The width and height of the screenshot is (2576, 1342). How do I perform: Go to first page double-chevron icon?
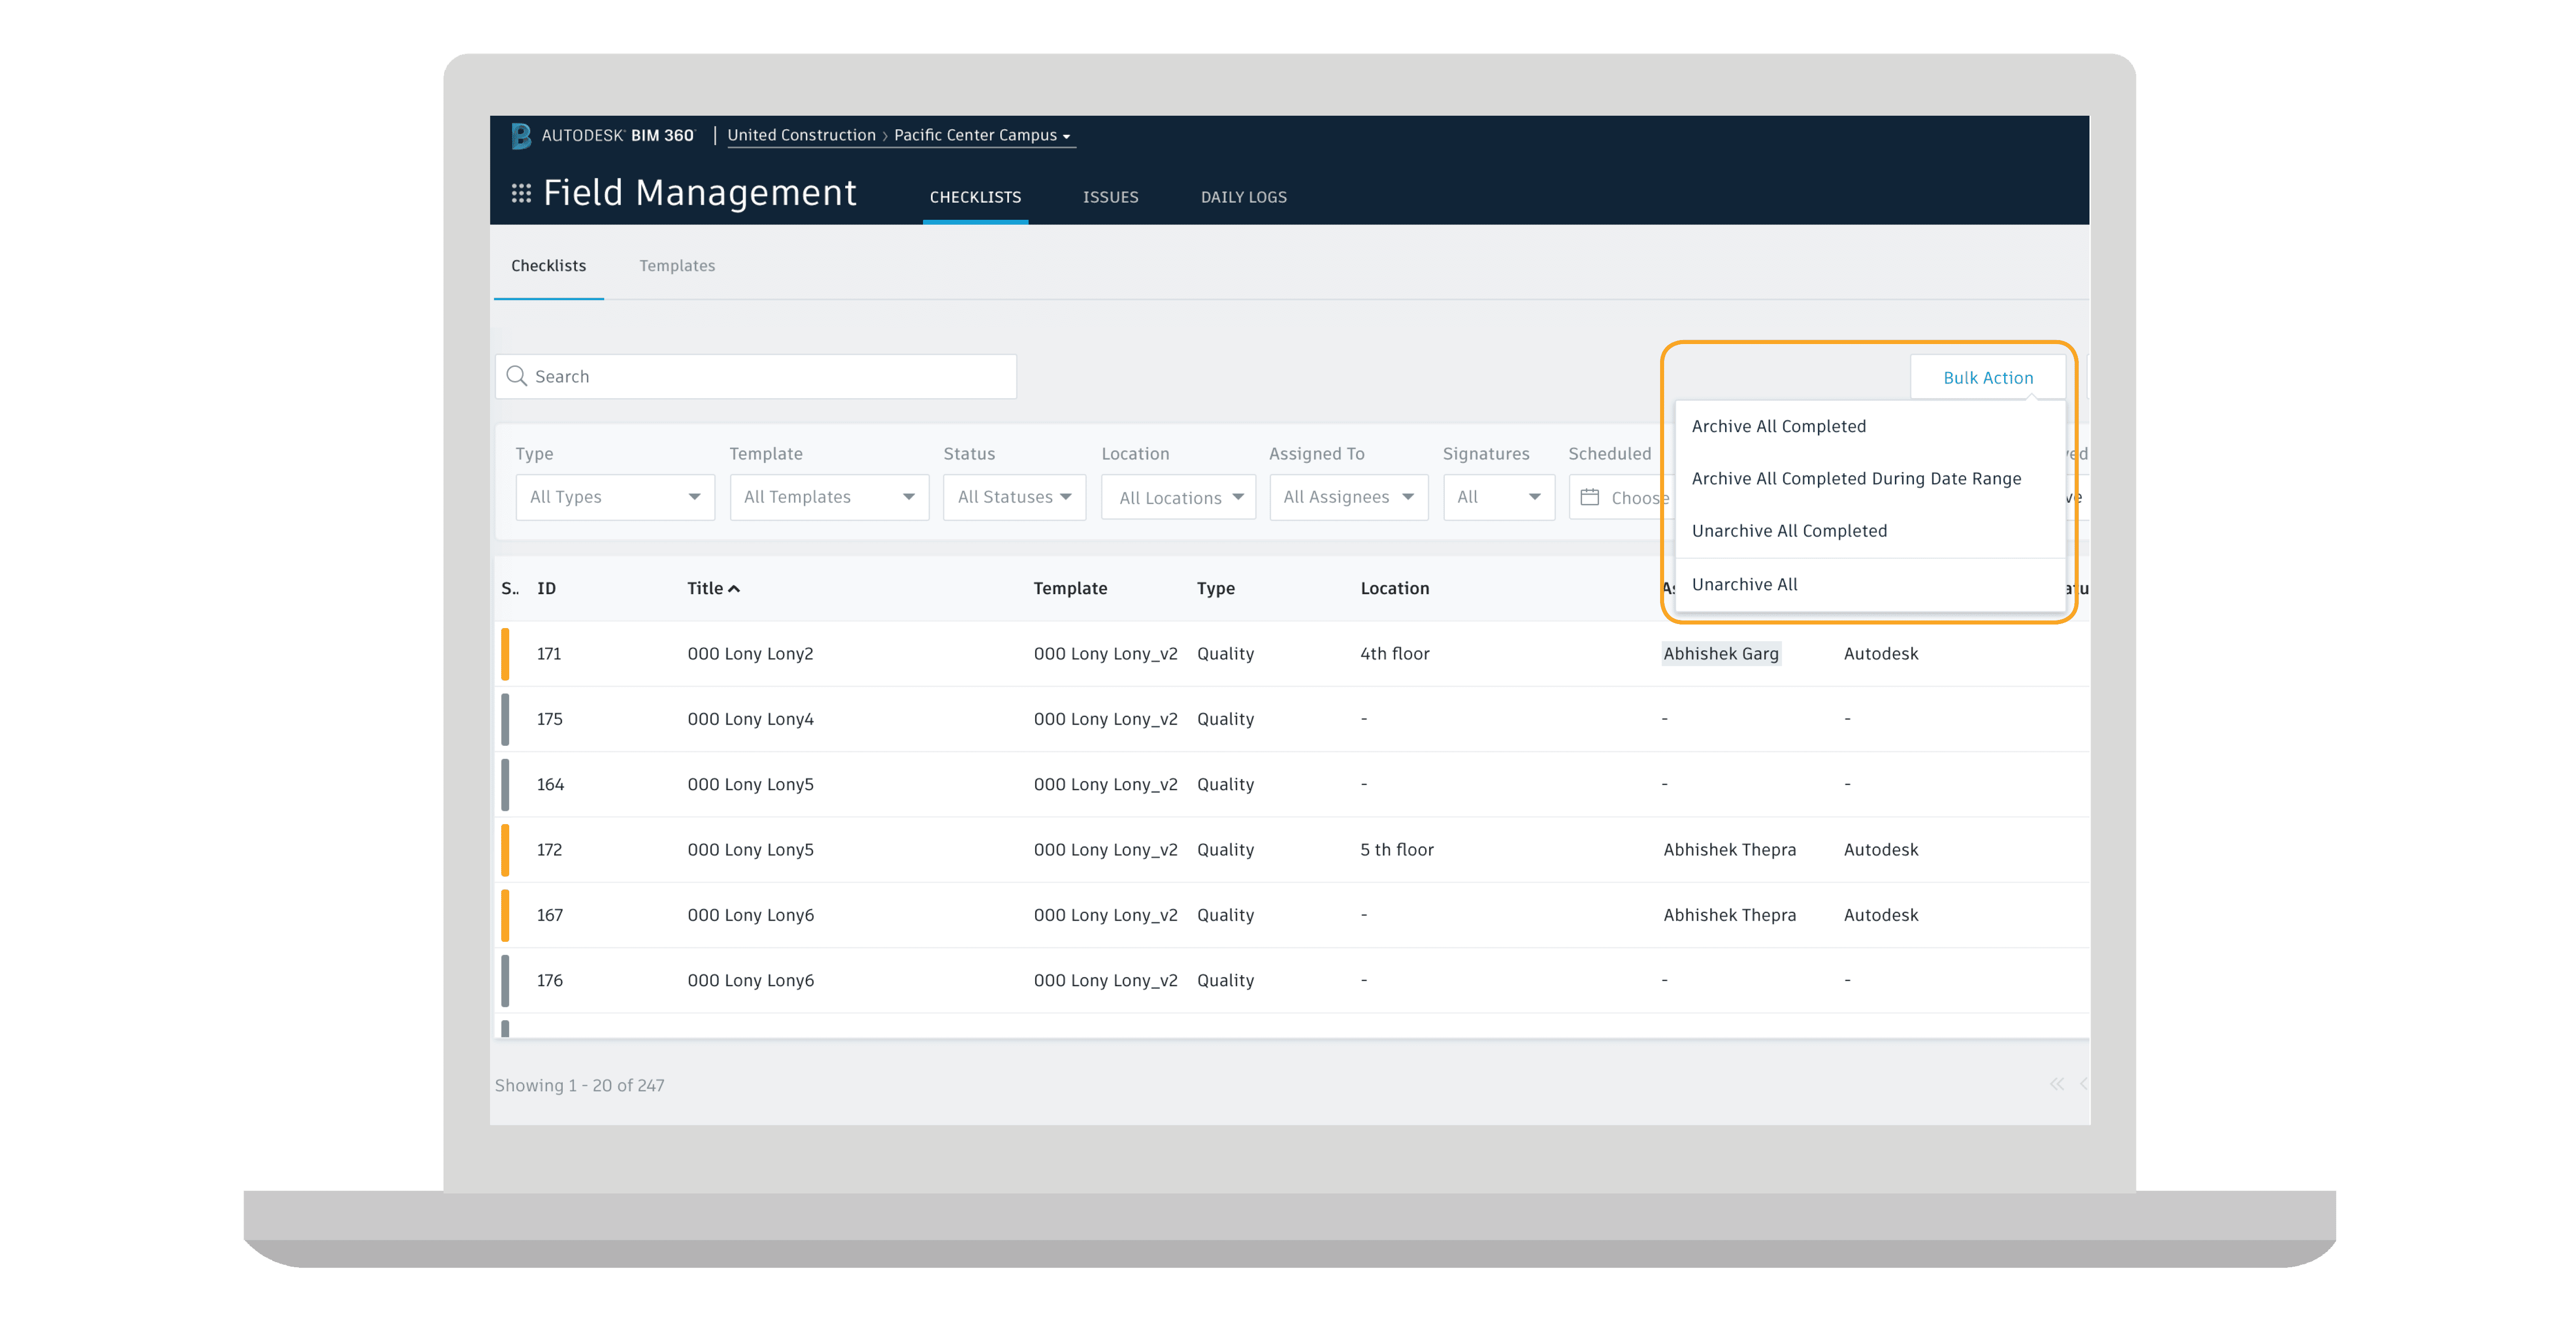2056,1084
